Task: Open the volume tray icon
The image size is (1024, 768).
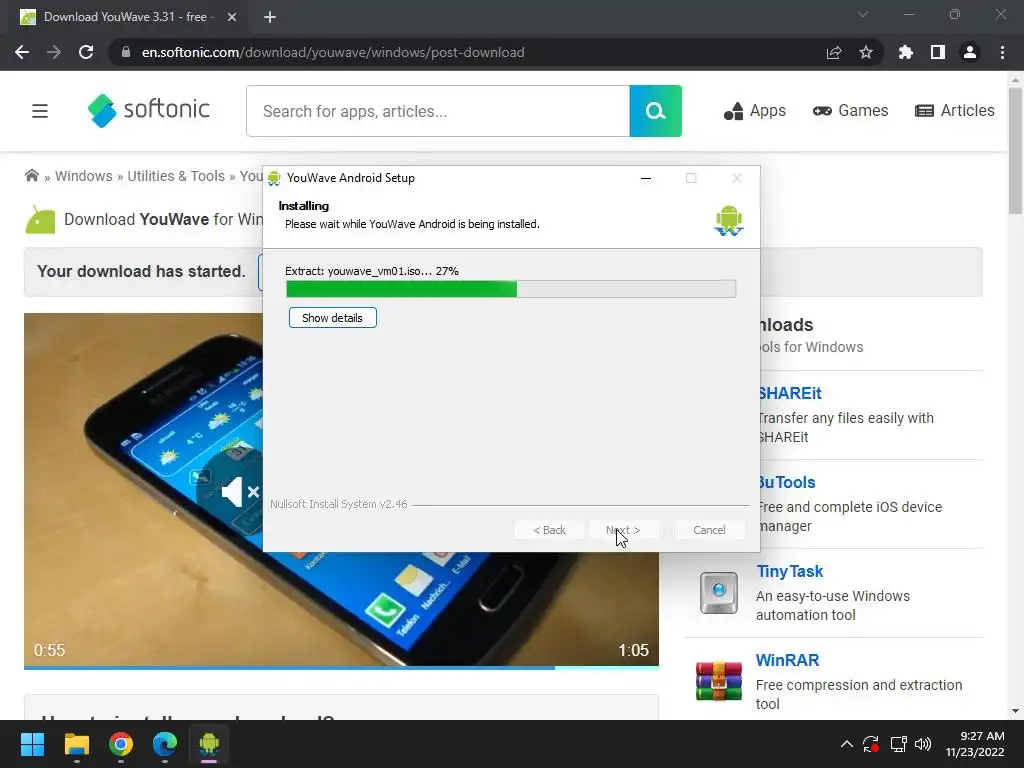Action: point(923,744)
